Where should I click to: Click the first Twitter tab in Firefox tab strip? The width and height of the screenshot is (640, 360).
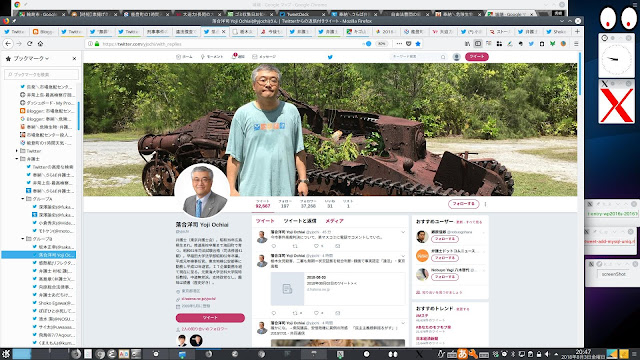pyautogui.click(x=14, y=31)
